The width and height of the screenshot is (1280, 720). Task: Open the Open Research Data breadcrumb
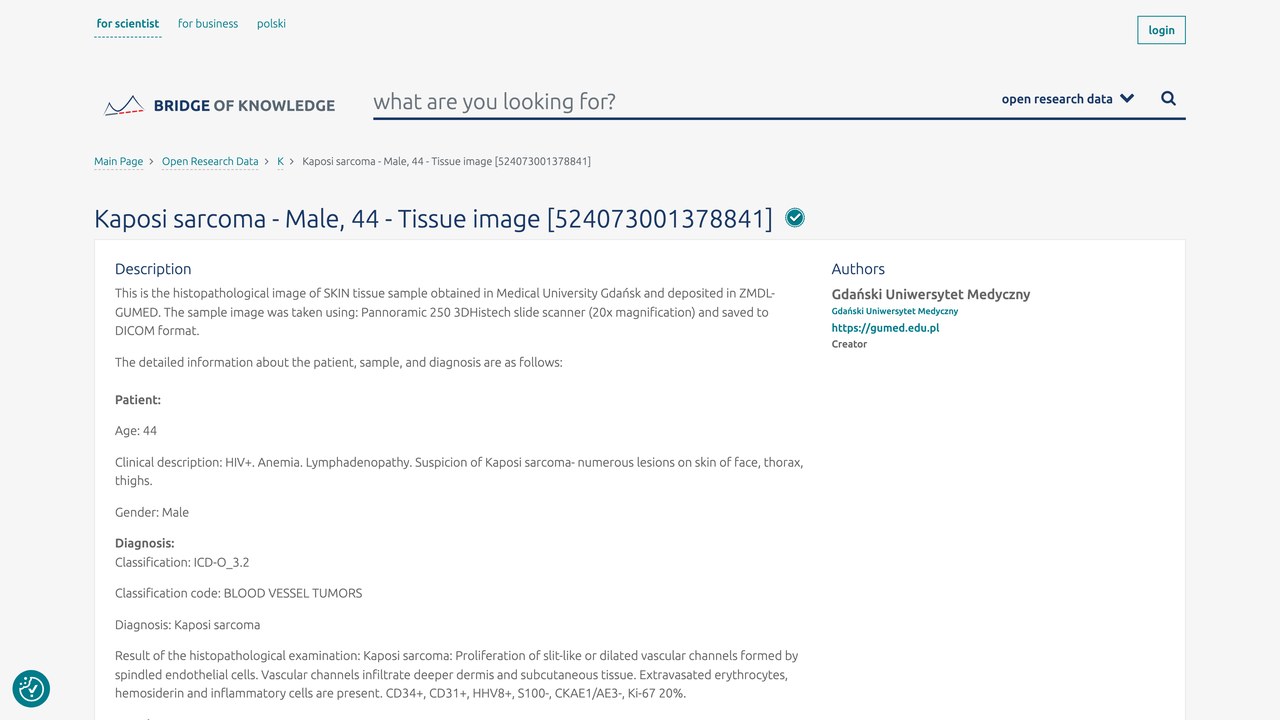[x=210, y=161]
